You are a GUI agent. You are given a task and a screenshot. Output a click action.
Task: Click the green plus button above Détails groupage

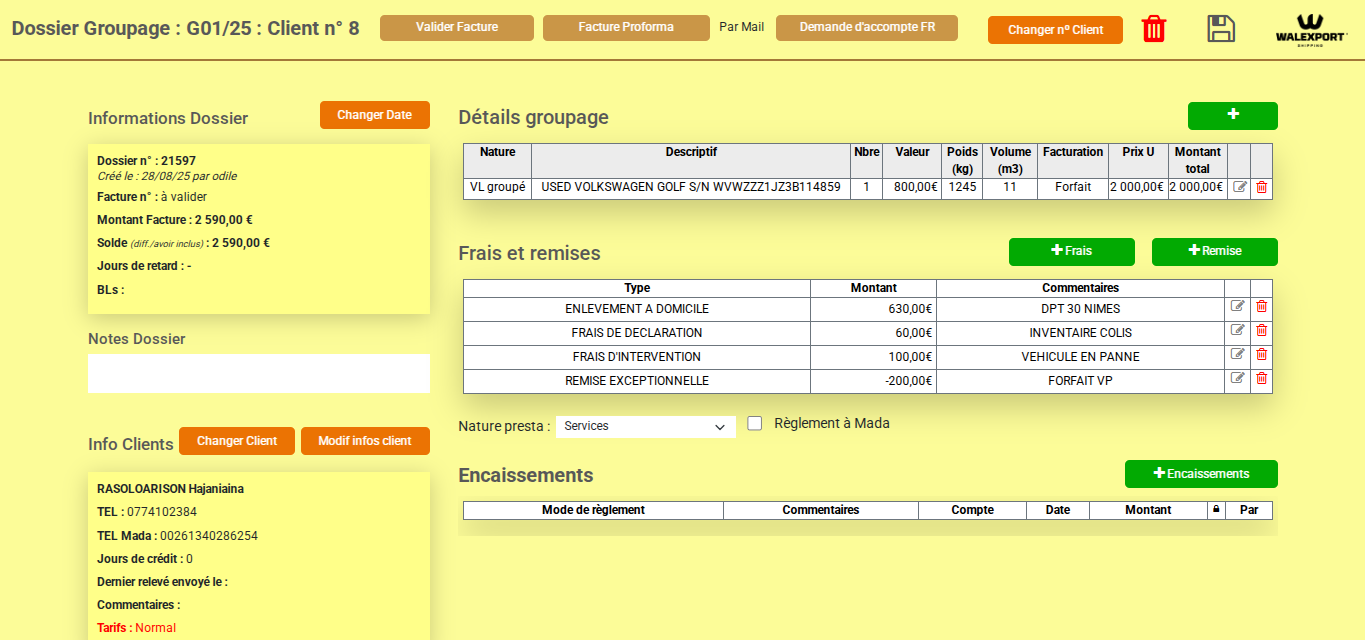click(1232, 115)
